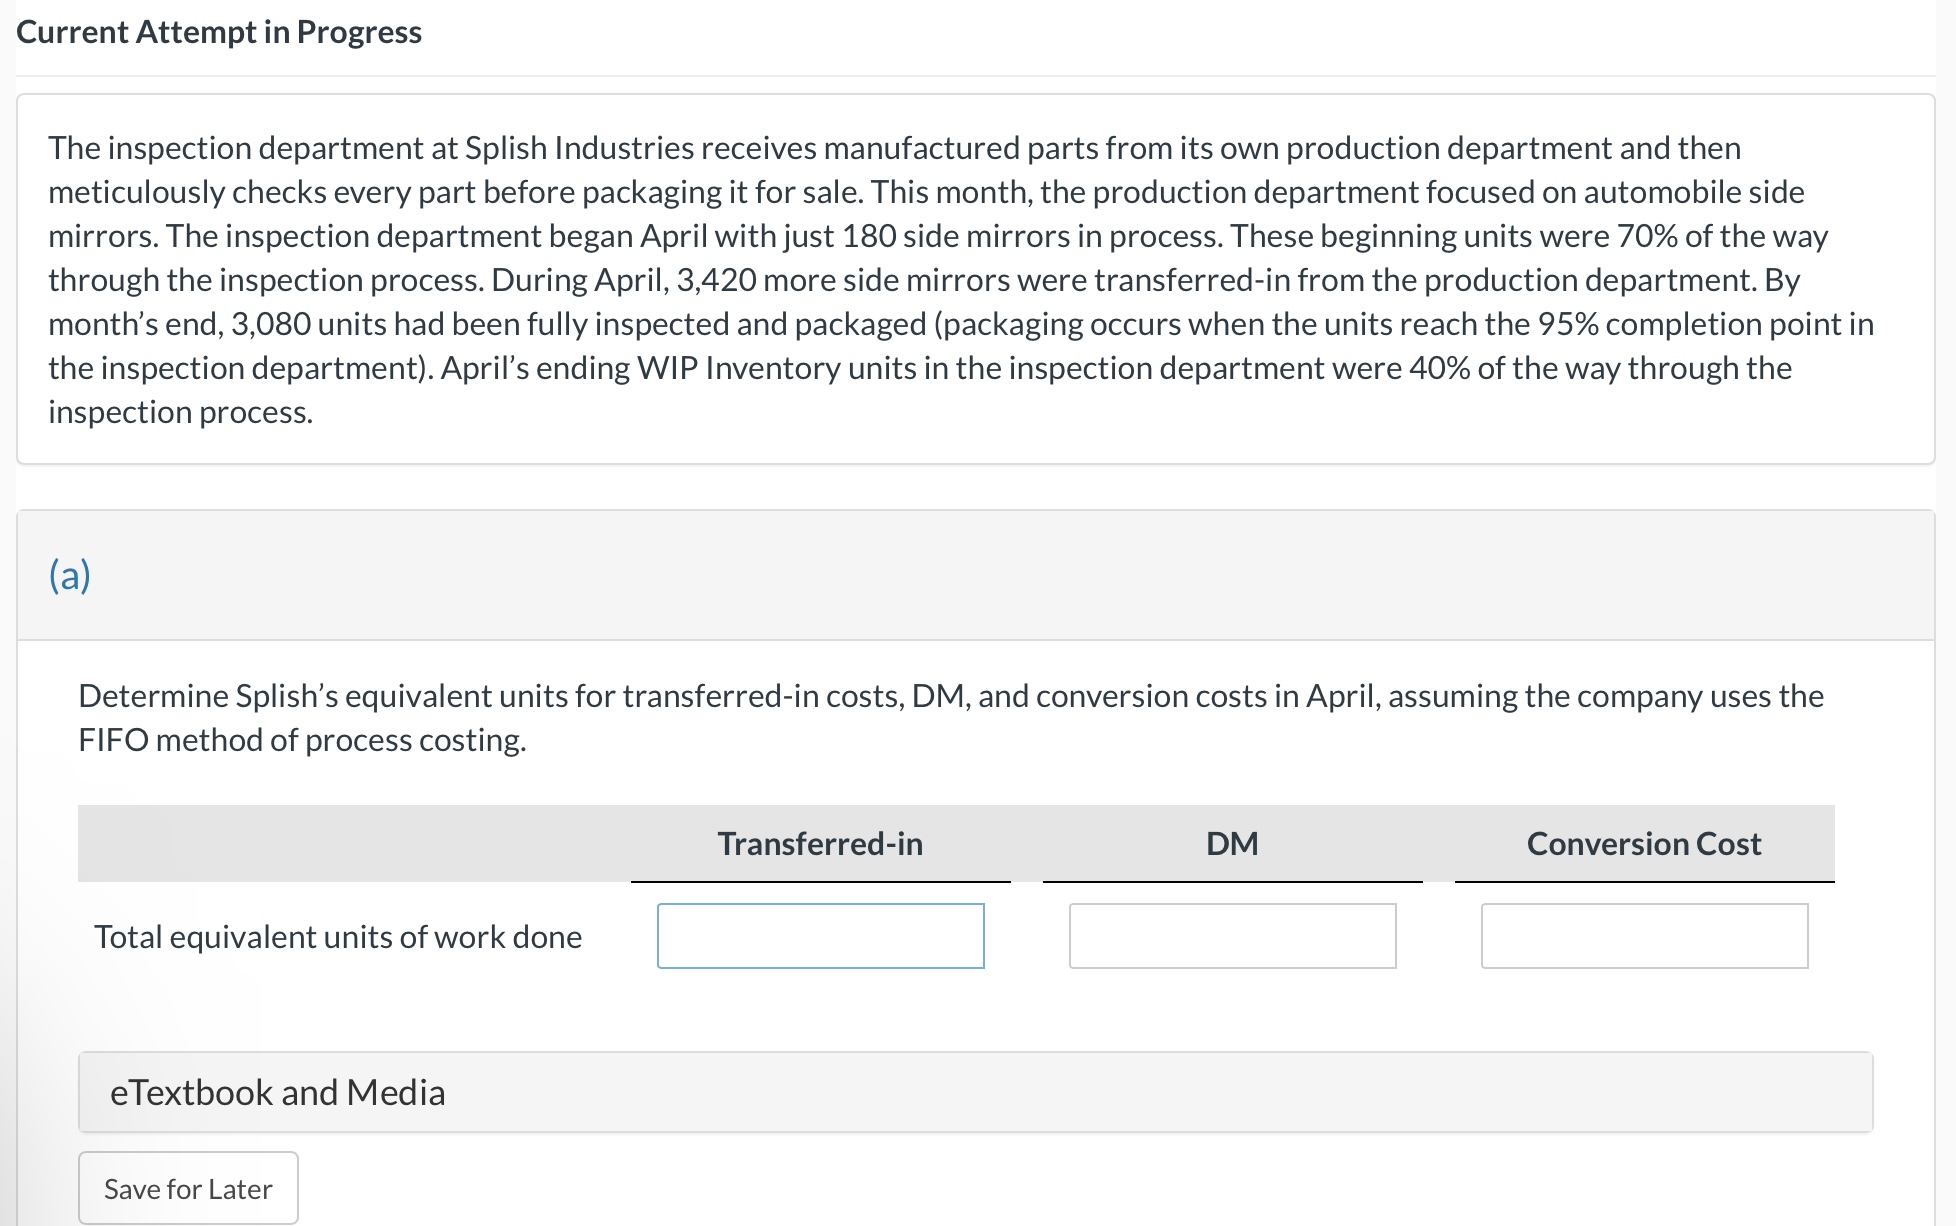Screen dimensions: 1956x1226
Task: Click the Transferred-in column header
Action: pos(819,843)
